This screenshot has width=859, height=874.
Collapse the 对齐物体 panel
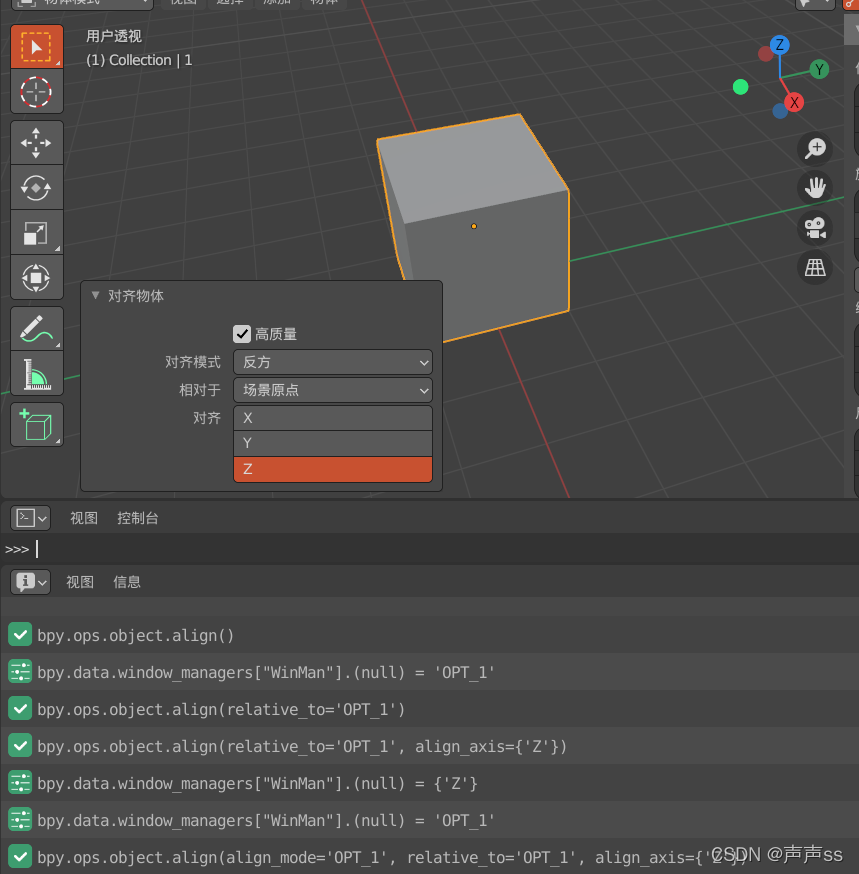pyautogui.click(x=95, y=295)
